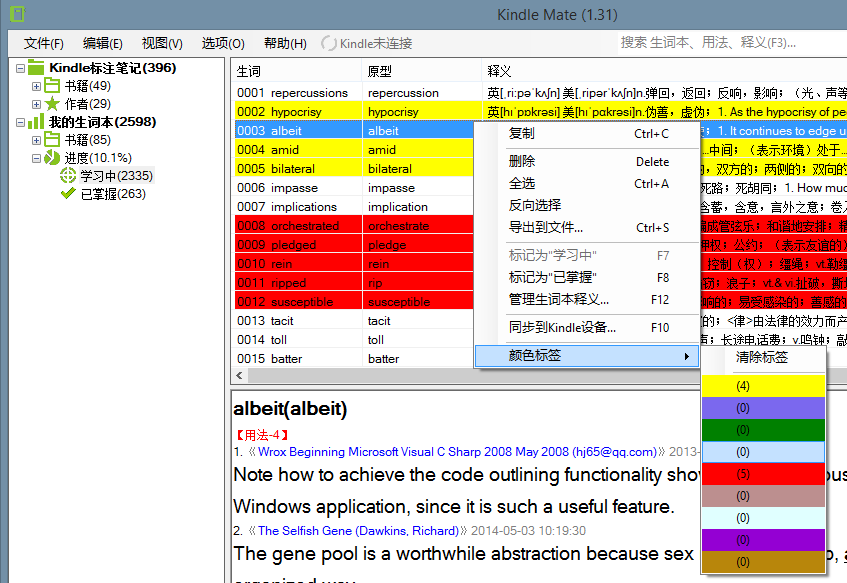847x583 pixels.
Task: Open the 帮助(H) menu
Action: (x=285, y=43)
